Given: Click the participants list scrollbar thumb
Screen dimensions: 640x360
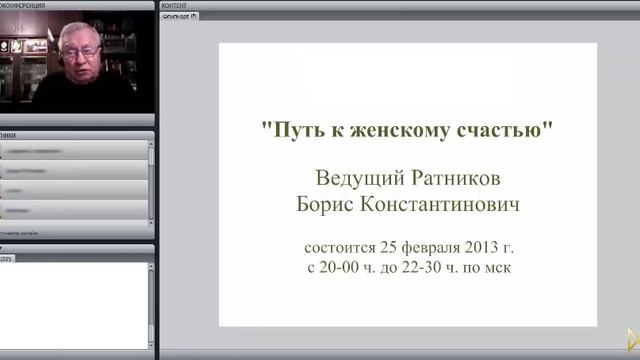Looking at the screenshot, I should [151, 157].
